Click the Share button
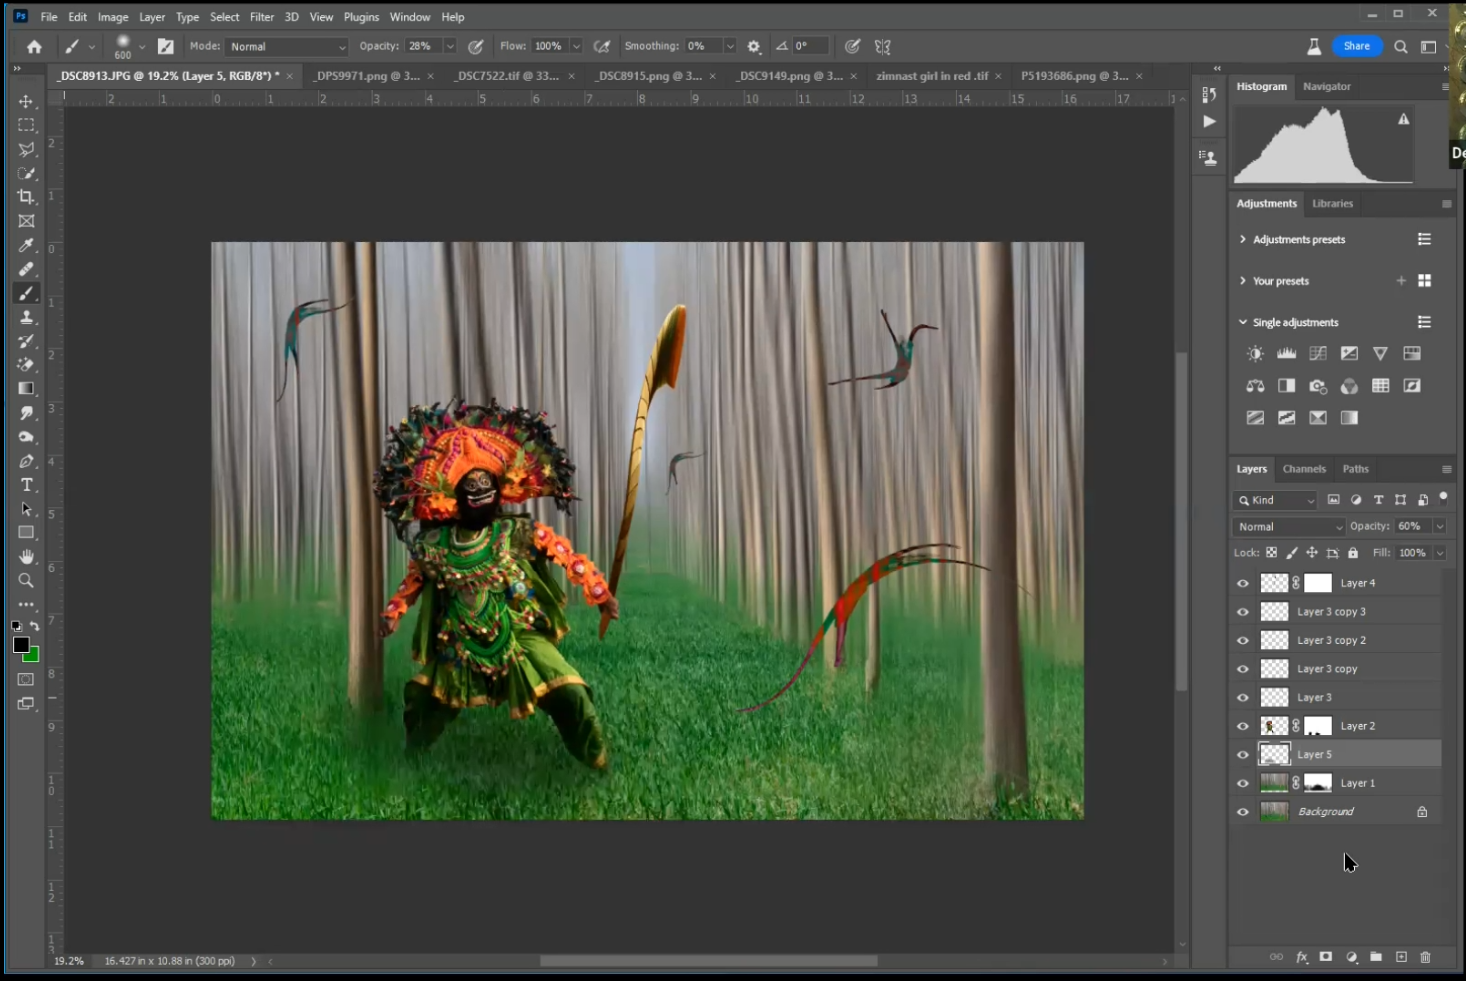 pyautogui.click(x=1356, y=46)
